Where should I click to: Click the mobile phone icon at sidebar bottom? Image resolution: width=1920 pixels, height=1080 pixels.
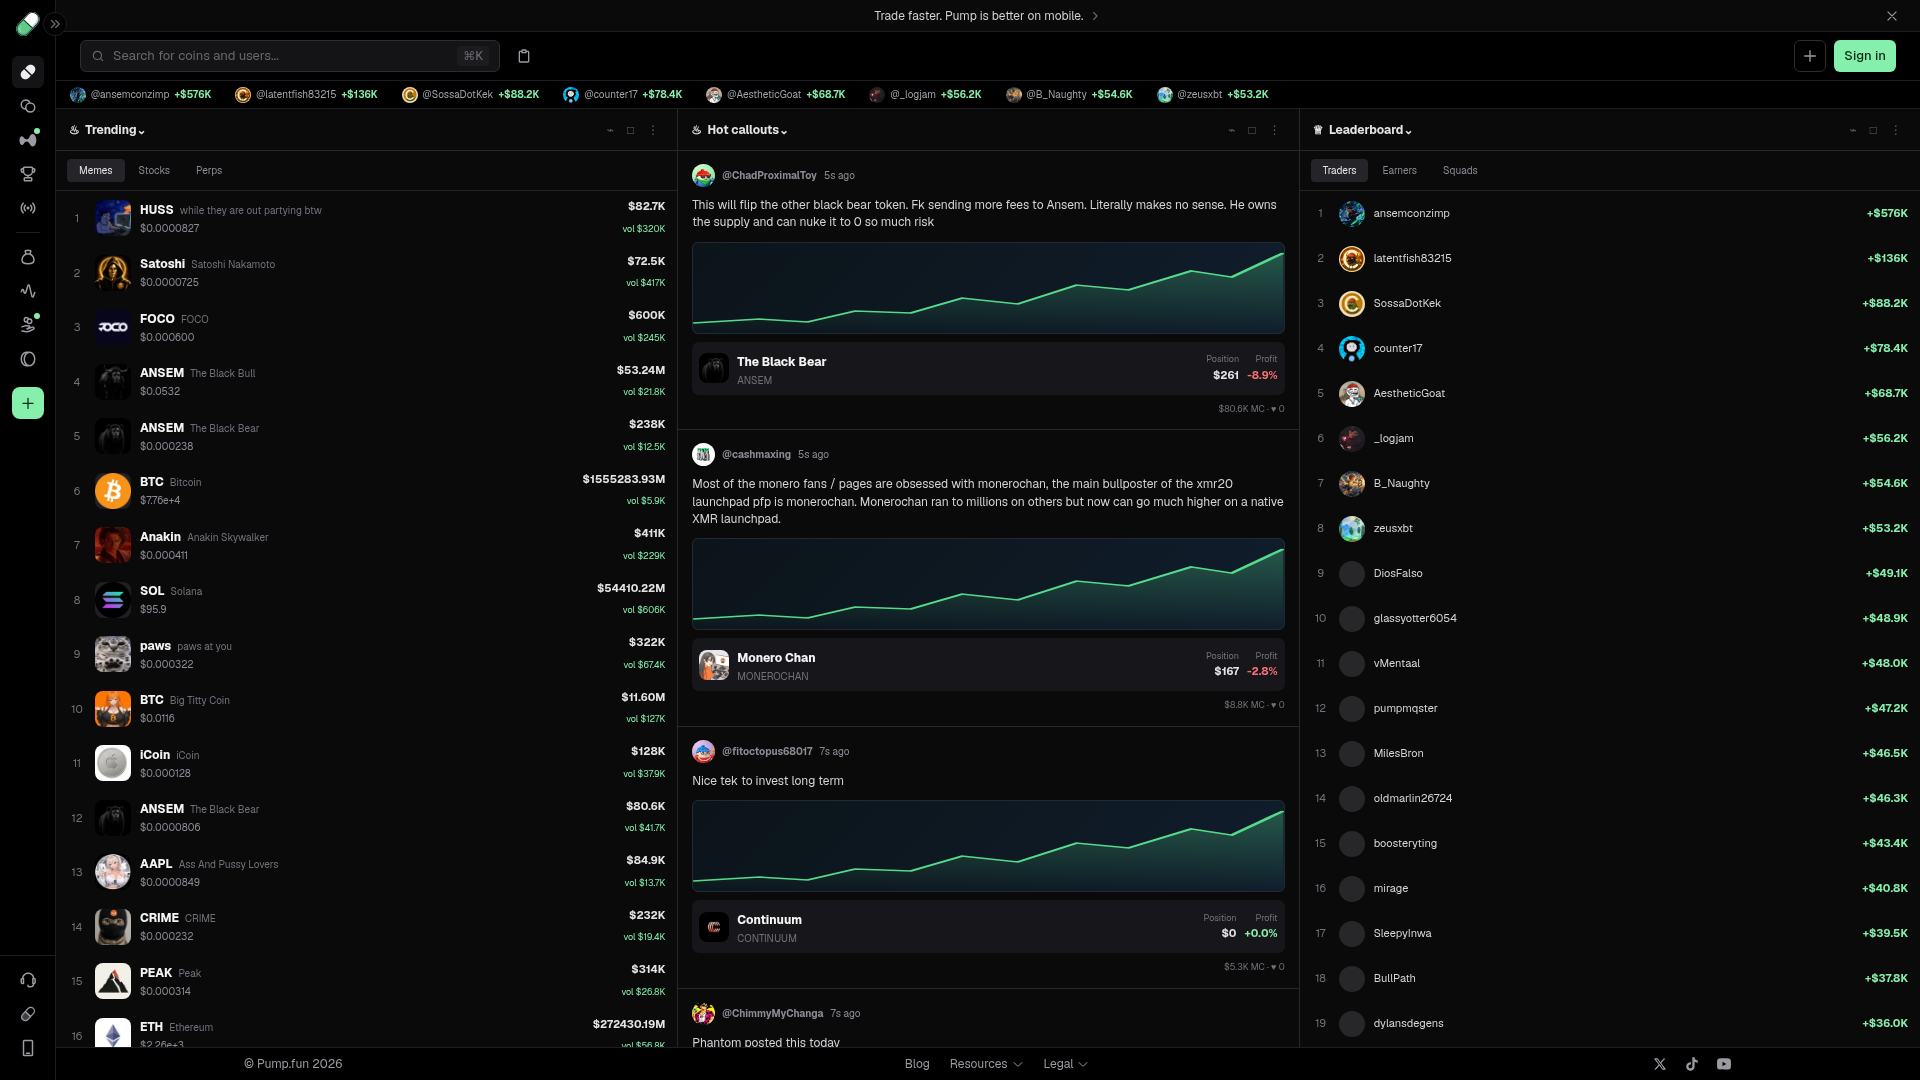coord(28,1048)
